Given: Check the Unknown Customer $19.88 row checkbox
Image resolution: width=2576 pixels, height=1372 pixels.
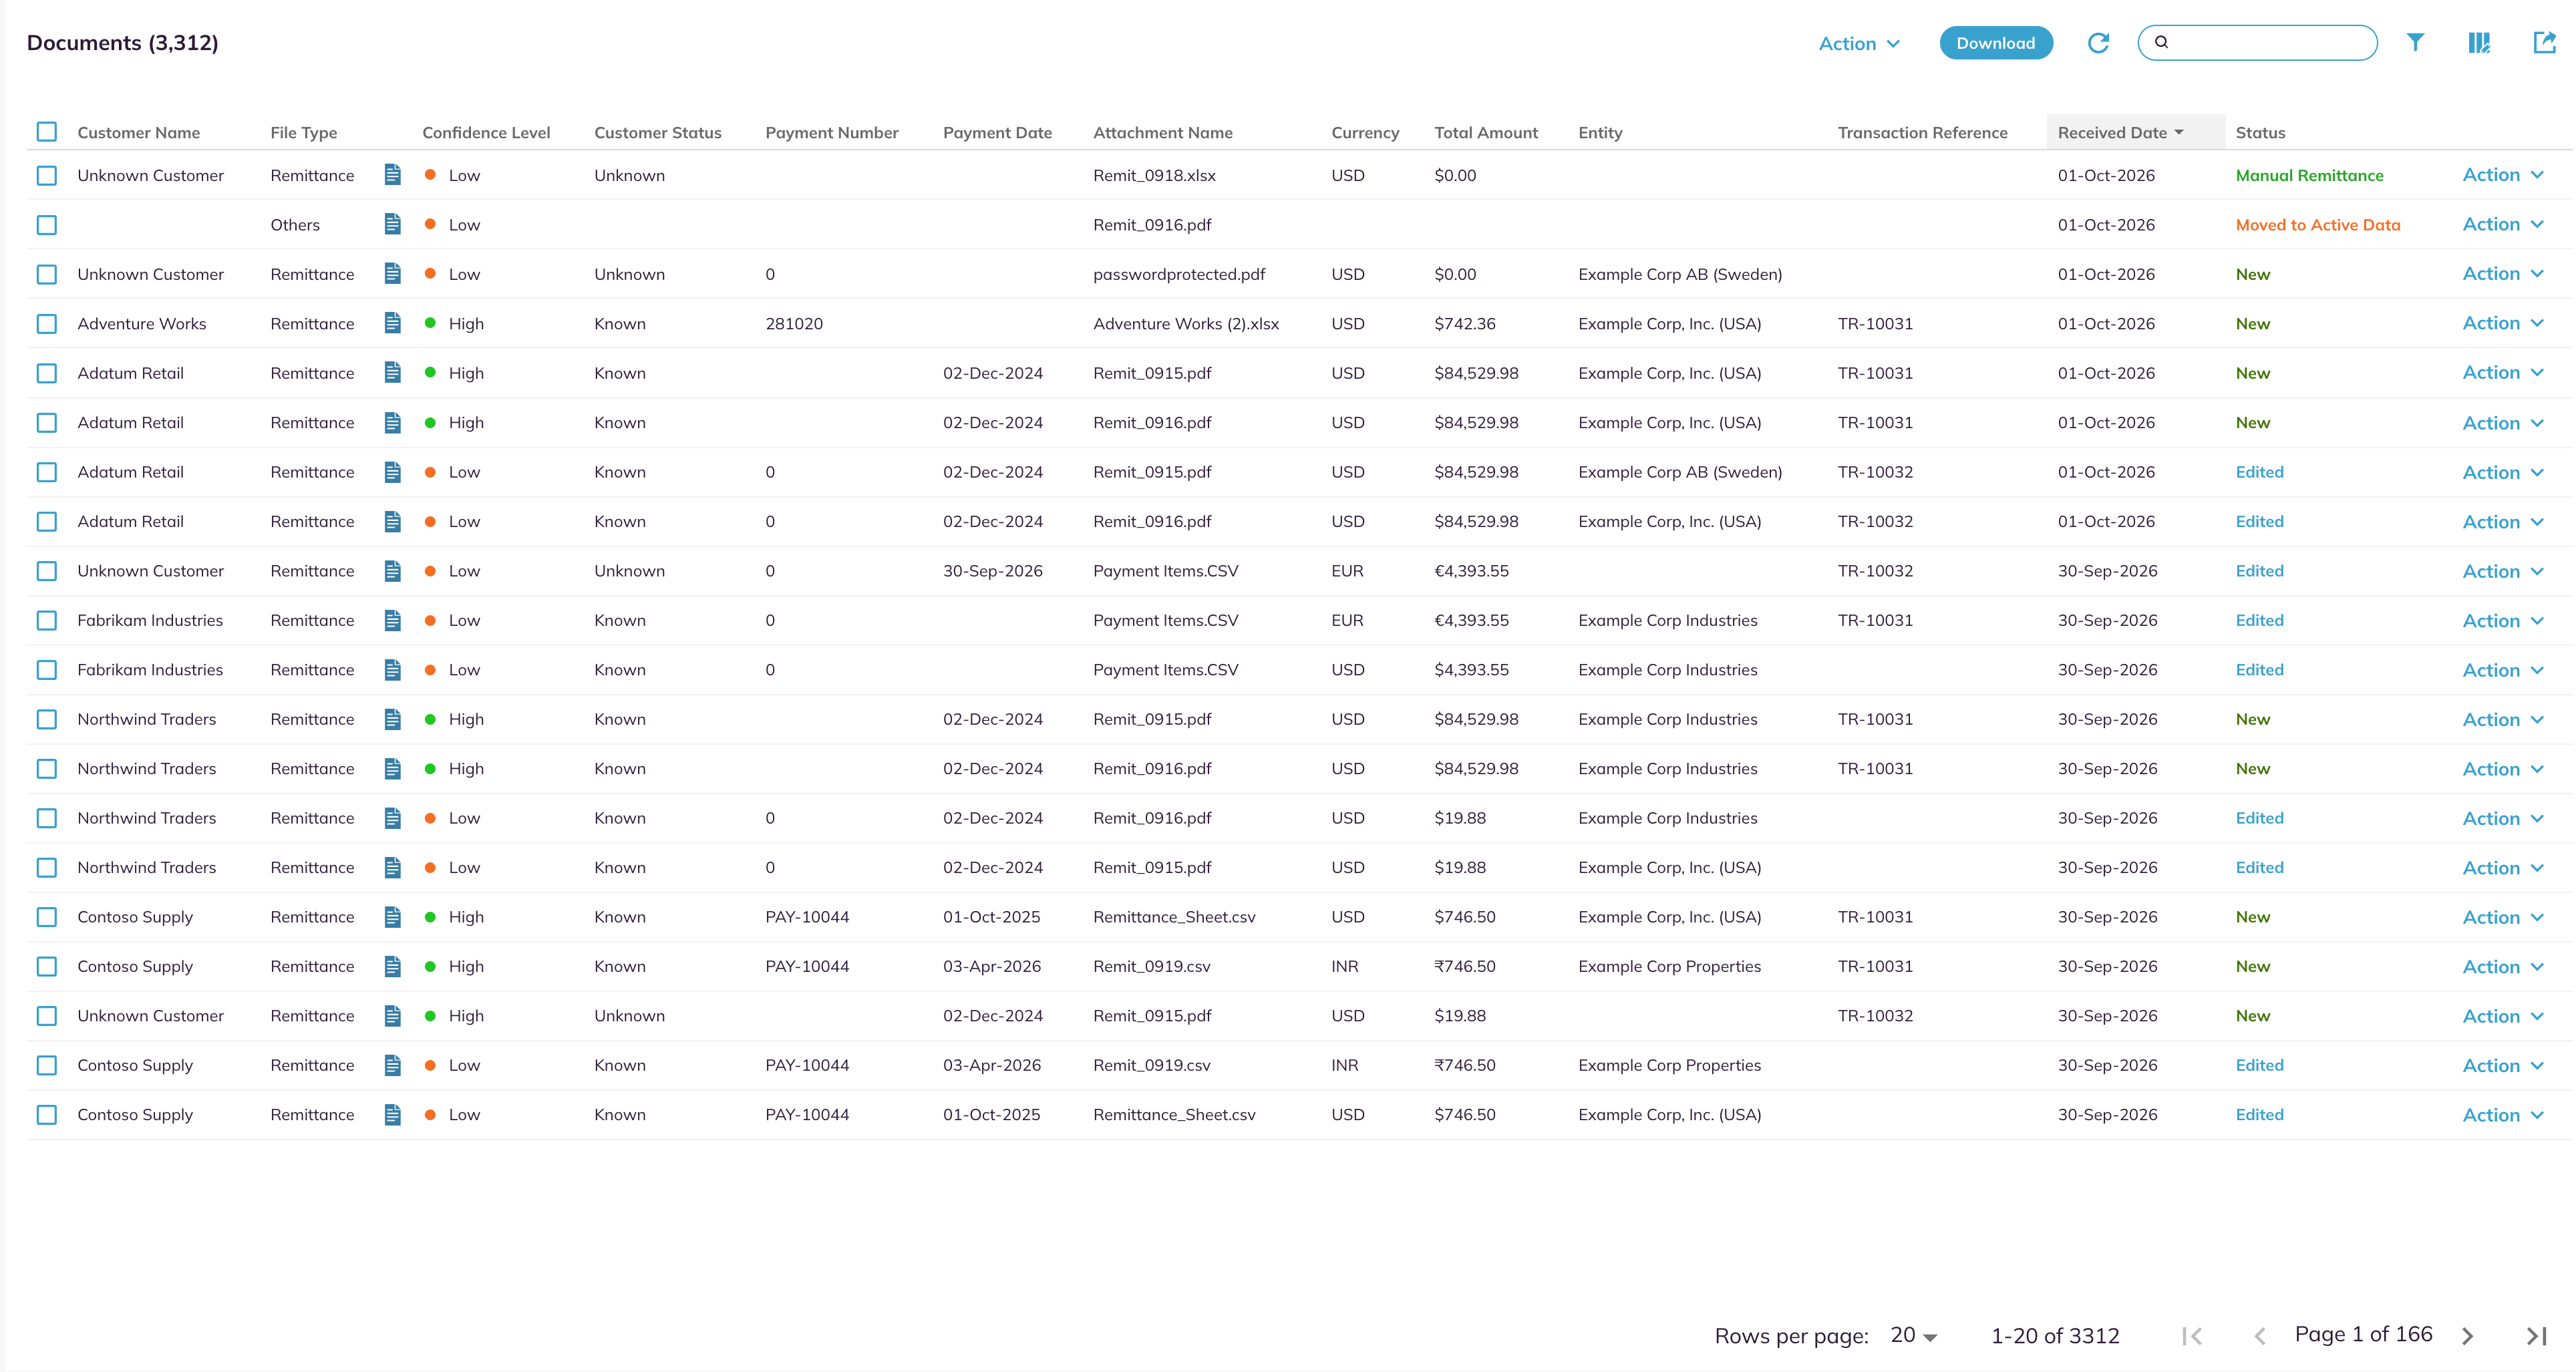Looking at the screenshot, I should click(47, 1016).
